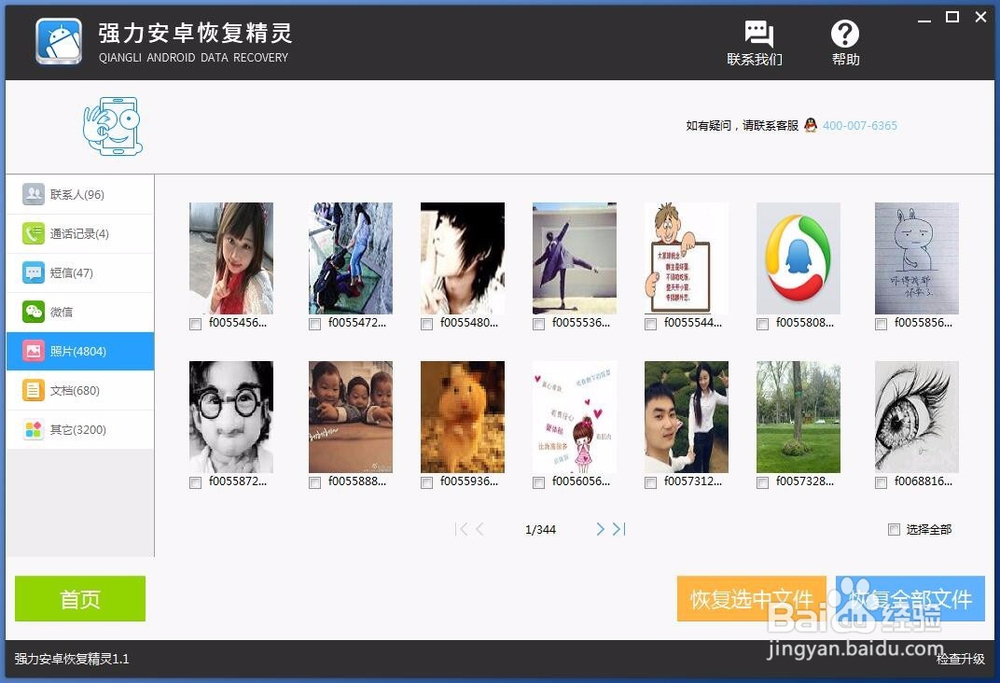The width and height of the screenshot is (1000, 683).
Task: Click the 其它 colorful grid icon
Action: click(33, 429)
